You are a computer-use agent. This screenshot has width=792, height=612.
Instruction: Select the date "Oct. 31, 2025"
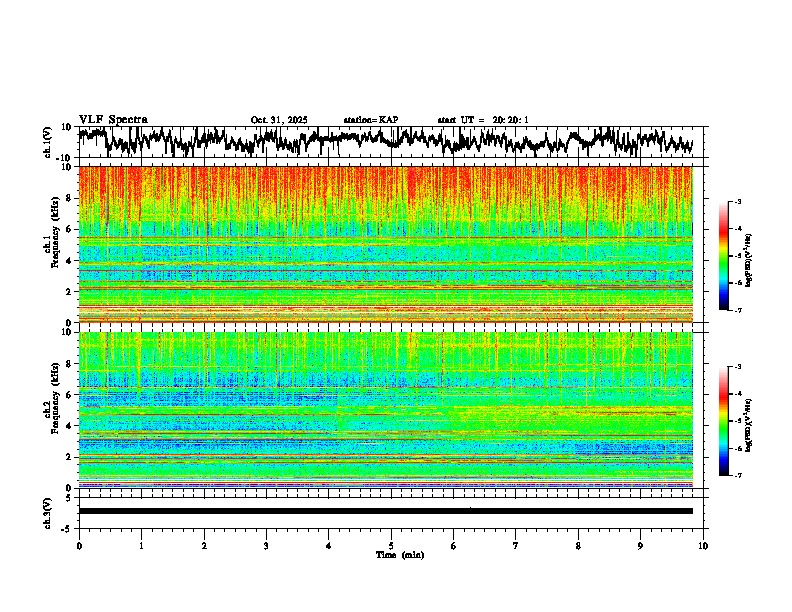(x=279, y=120)
